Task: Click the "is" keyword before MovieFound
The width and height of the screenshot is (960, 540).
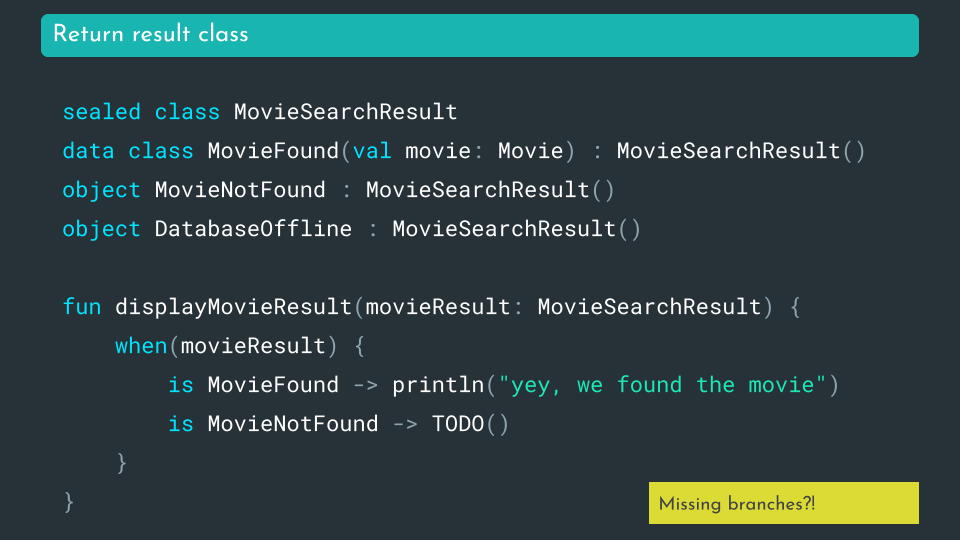Action: [x=181, y=385]
